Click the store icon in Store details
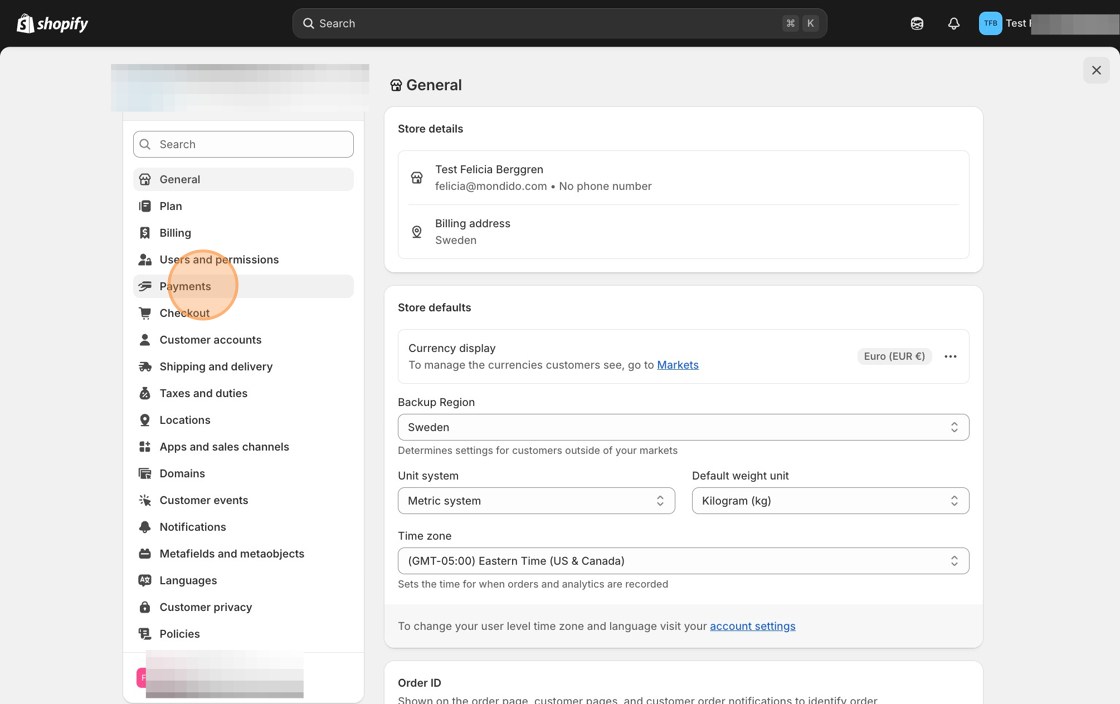The width and height of the screenshot is (1120, 704). click(x=417, y=178)
